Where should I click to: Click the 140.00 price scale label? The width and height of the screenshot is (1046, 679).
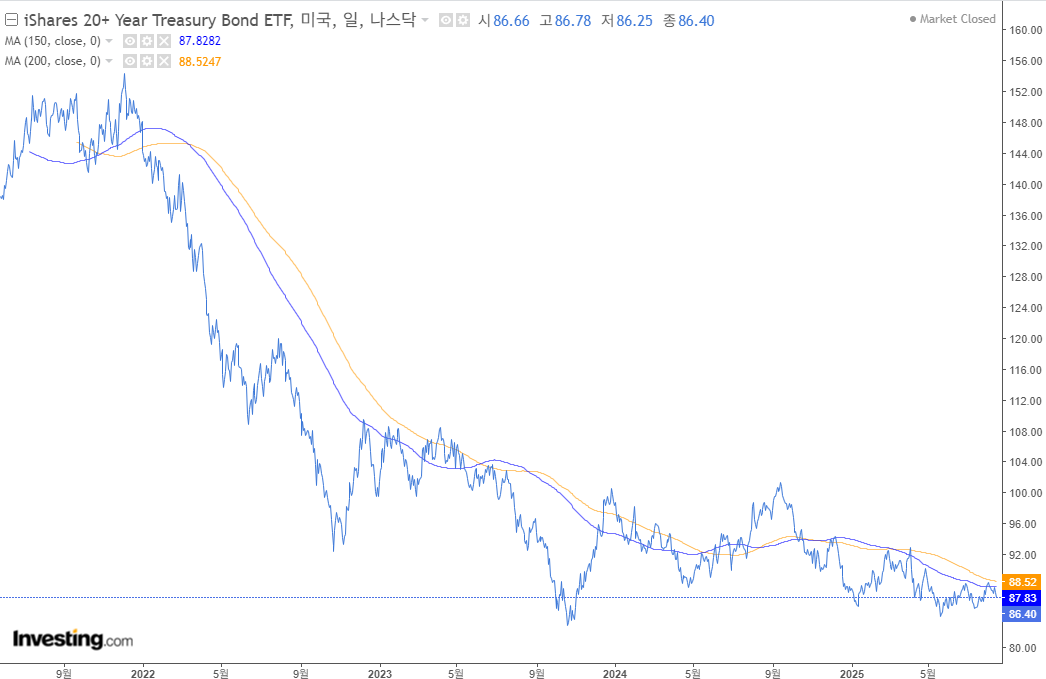(1025, 185)
